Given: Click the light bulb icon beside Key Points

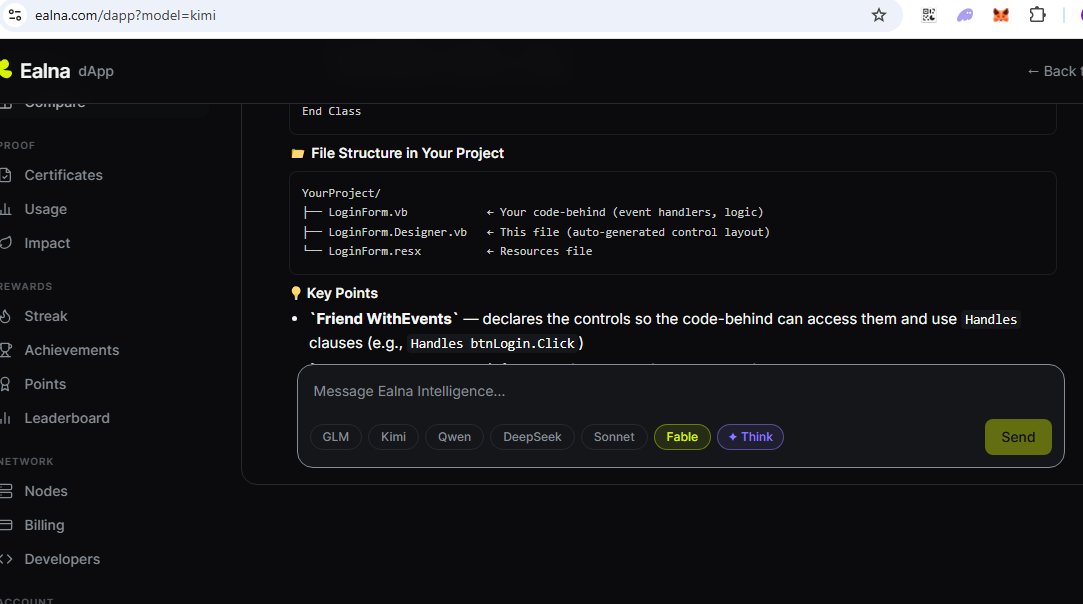Looking at the screenshot, I should click(296, 293).
